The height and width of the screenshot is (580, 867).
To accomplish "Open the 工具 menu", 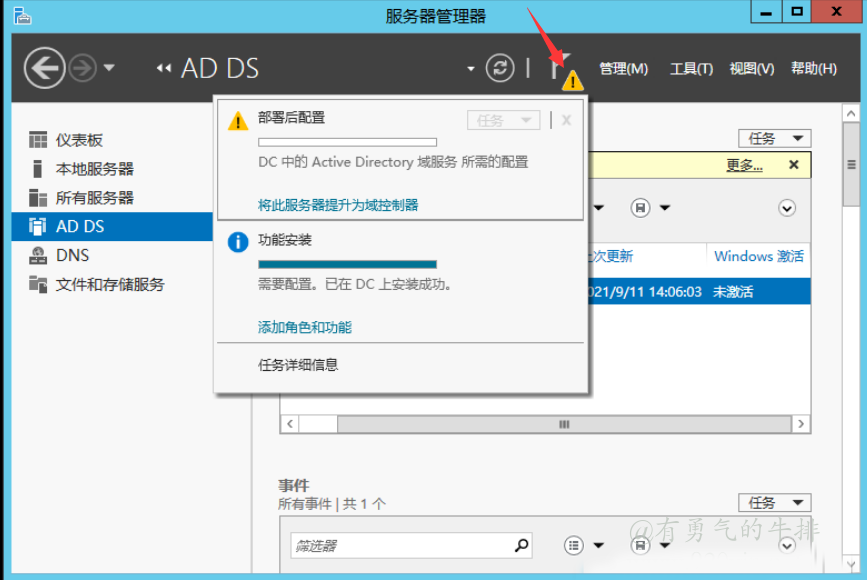I will click(x=690, y=68).
